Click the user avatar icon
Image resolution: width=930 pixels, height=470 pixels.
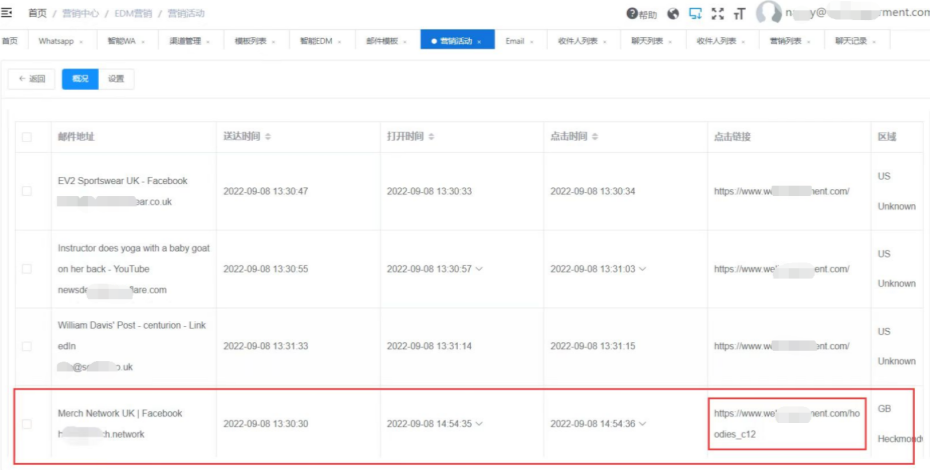[769, 13]
